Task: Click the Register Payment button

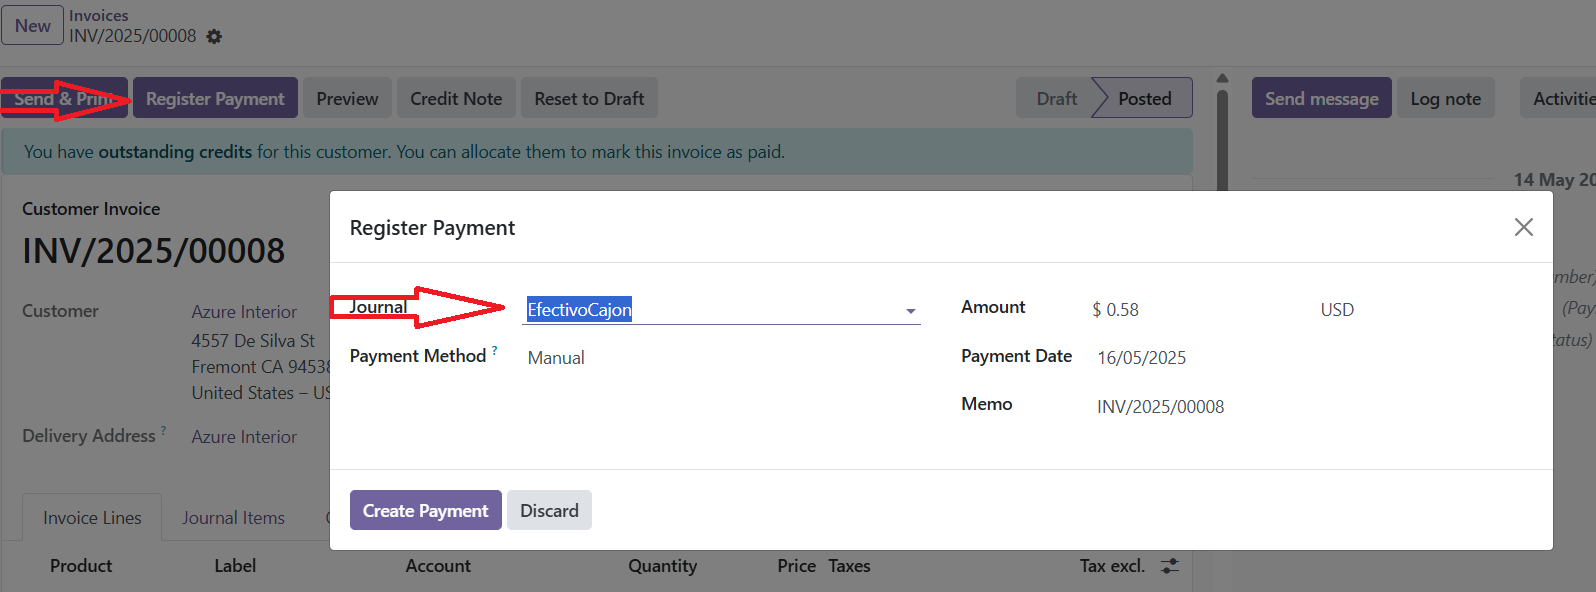Action: pos(215,98)
